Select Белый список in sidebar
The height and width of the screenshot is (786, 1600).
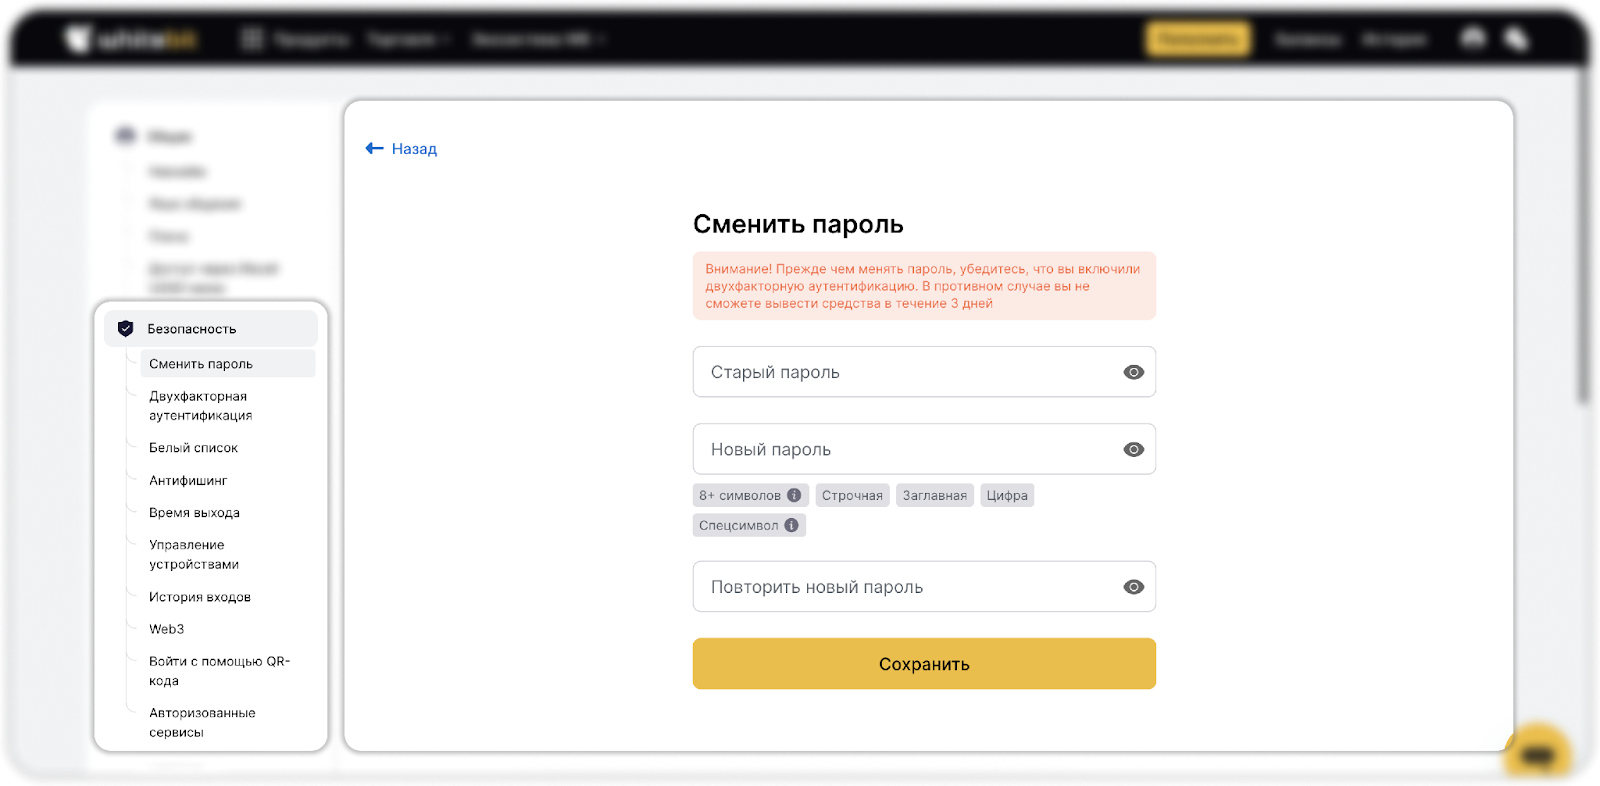pyautogui.click(x=193, y=448)
